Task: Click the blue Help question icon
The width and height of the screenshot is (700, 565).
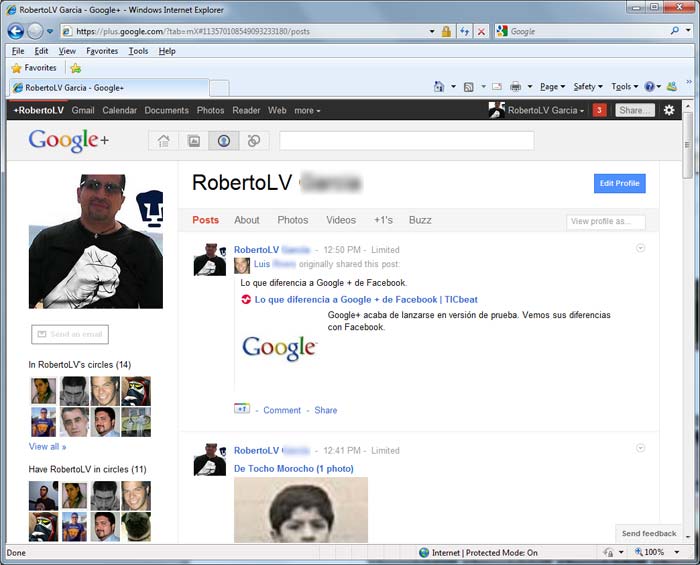Action: pos(650,87)
